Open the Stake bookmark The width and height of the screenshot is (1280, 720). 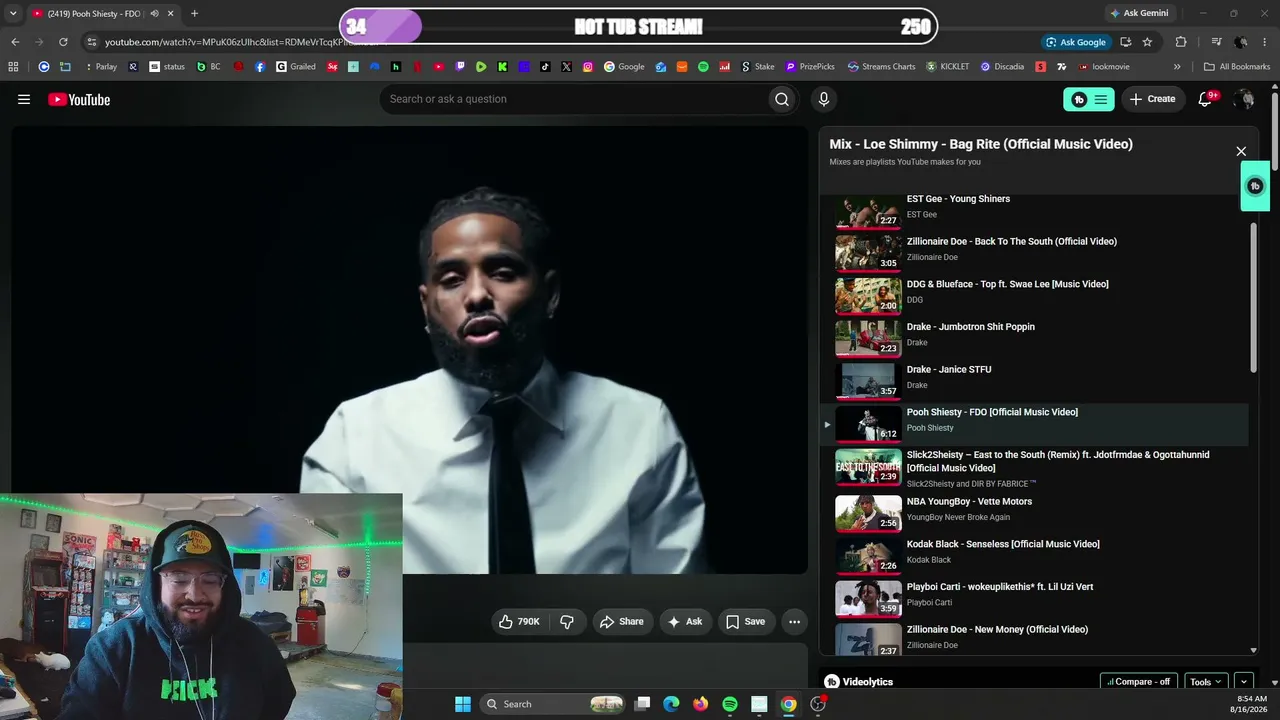(x=757, y=67)
